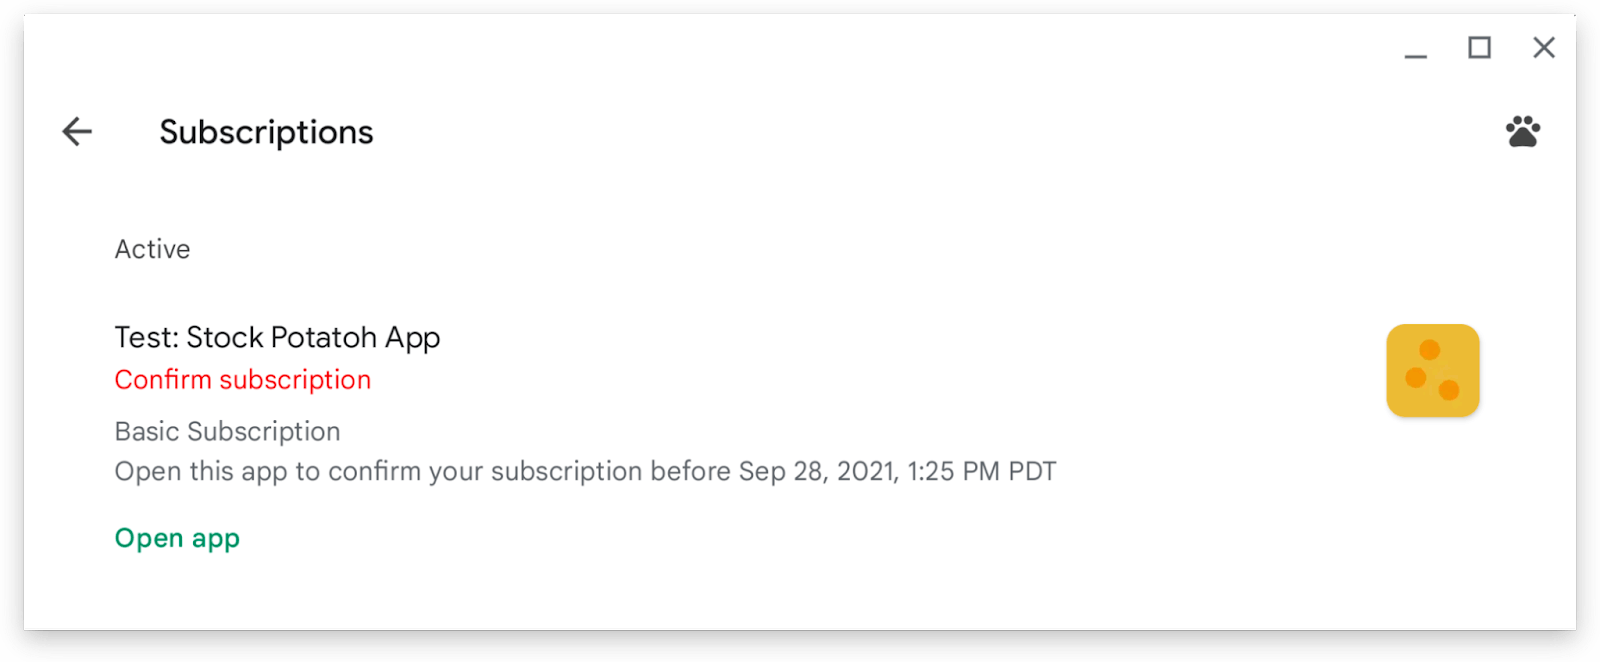Maximize the Subscriptions window
Image resolution: width=1600 pixels, height=662 pixels.
click(1479, 47)
